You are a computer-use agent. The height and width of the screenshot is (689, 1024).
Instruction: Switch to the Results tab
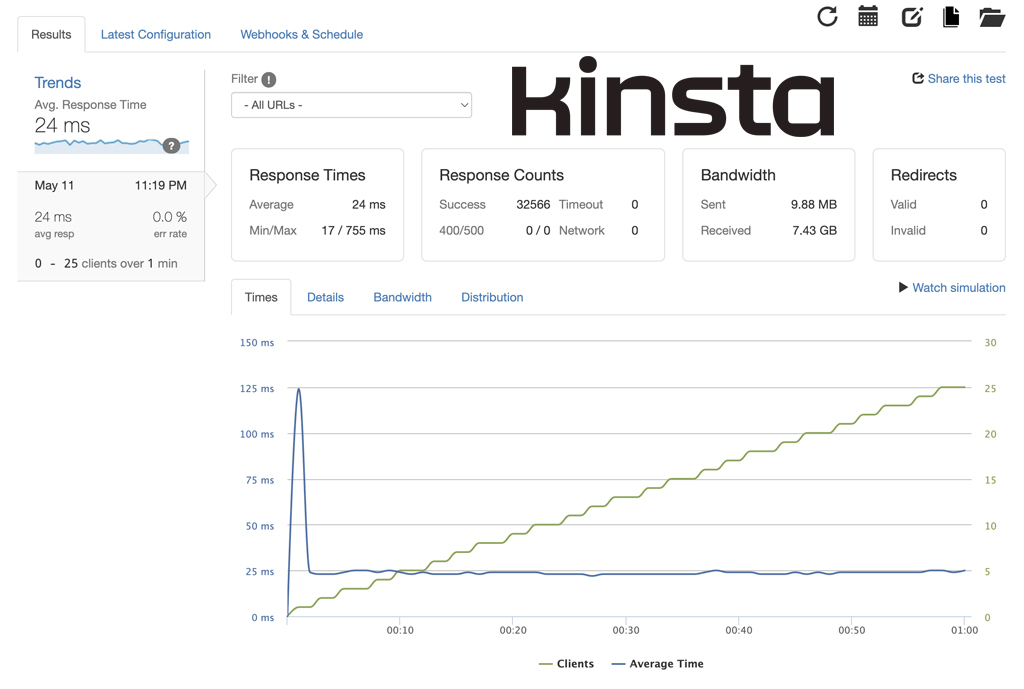click(x=51, y=35)
